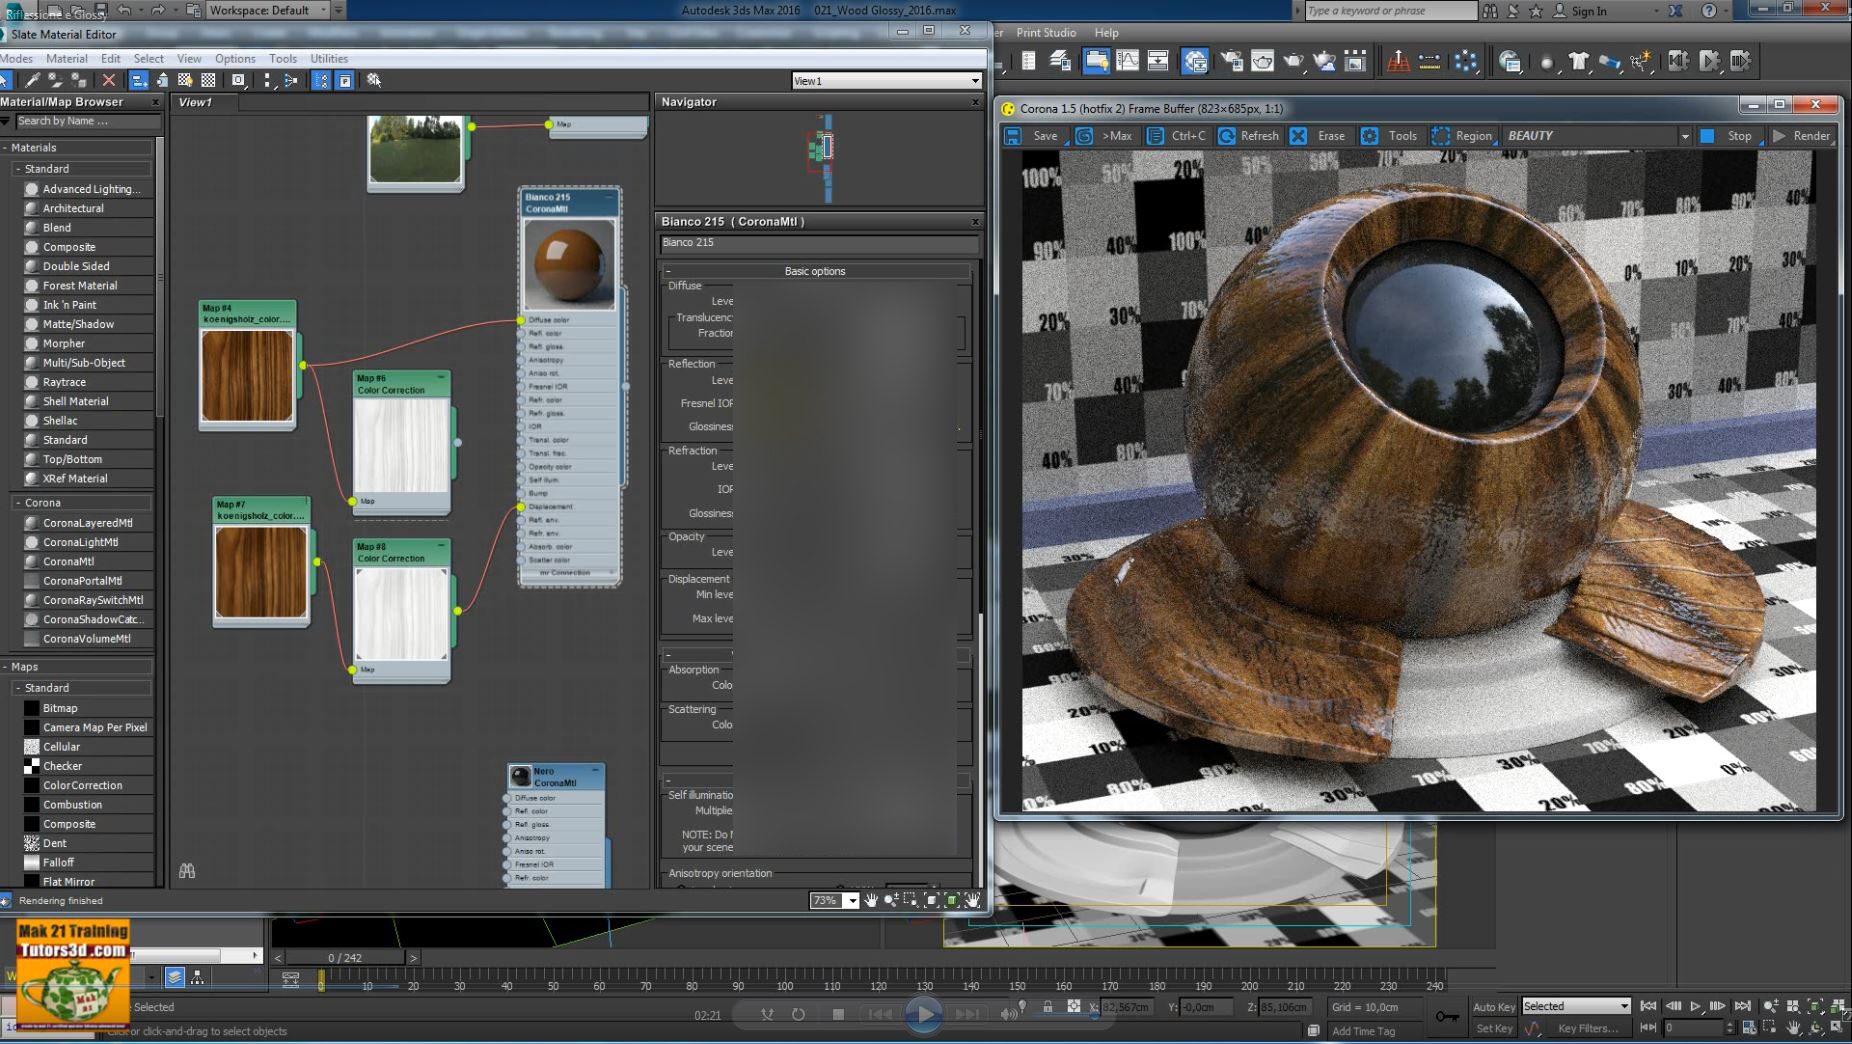Click the video player play button
This screenshot has width=1852, height=1044.
[924, 1014]
